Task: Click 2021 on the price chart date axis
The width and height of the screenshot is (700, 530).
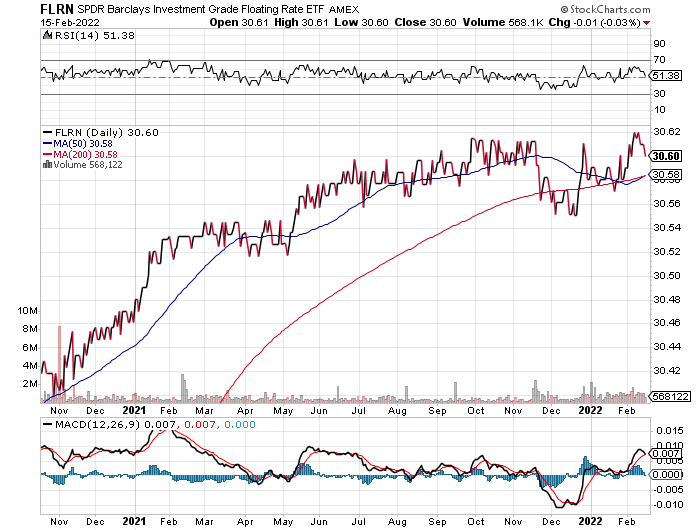Action: pos(134,410)
